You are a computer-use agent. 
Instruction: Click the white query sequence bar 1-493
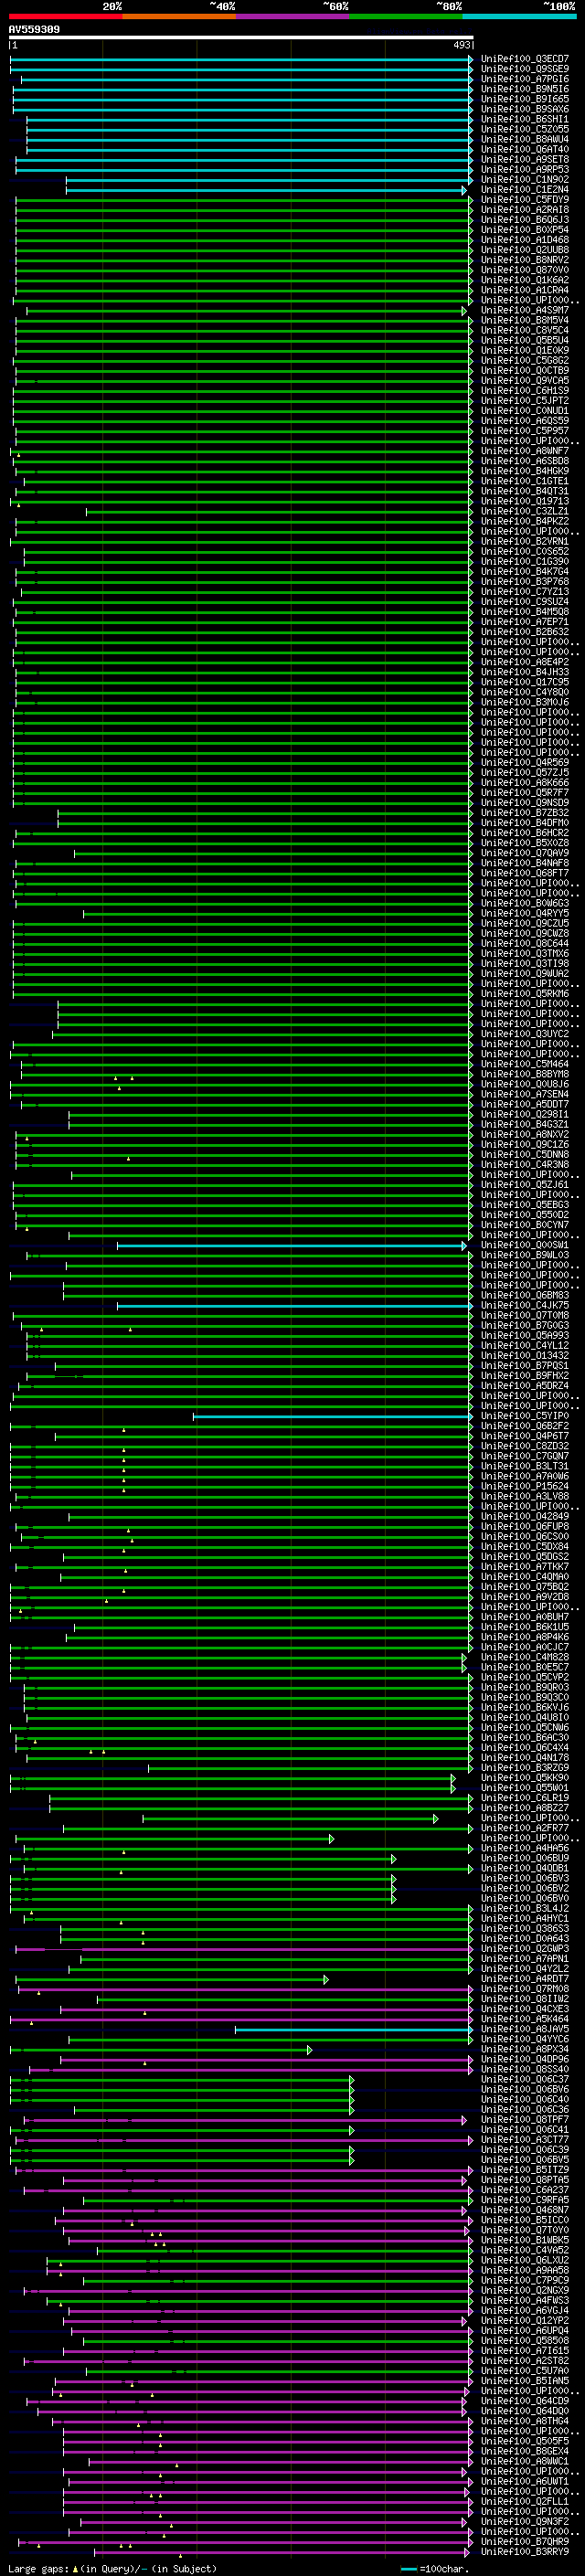click(241, 38)
